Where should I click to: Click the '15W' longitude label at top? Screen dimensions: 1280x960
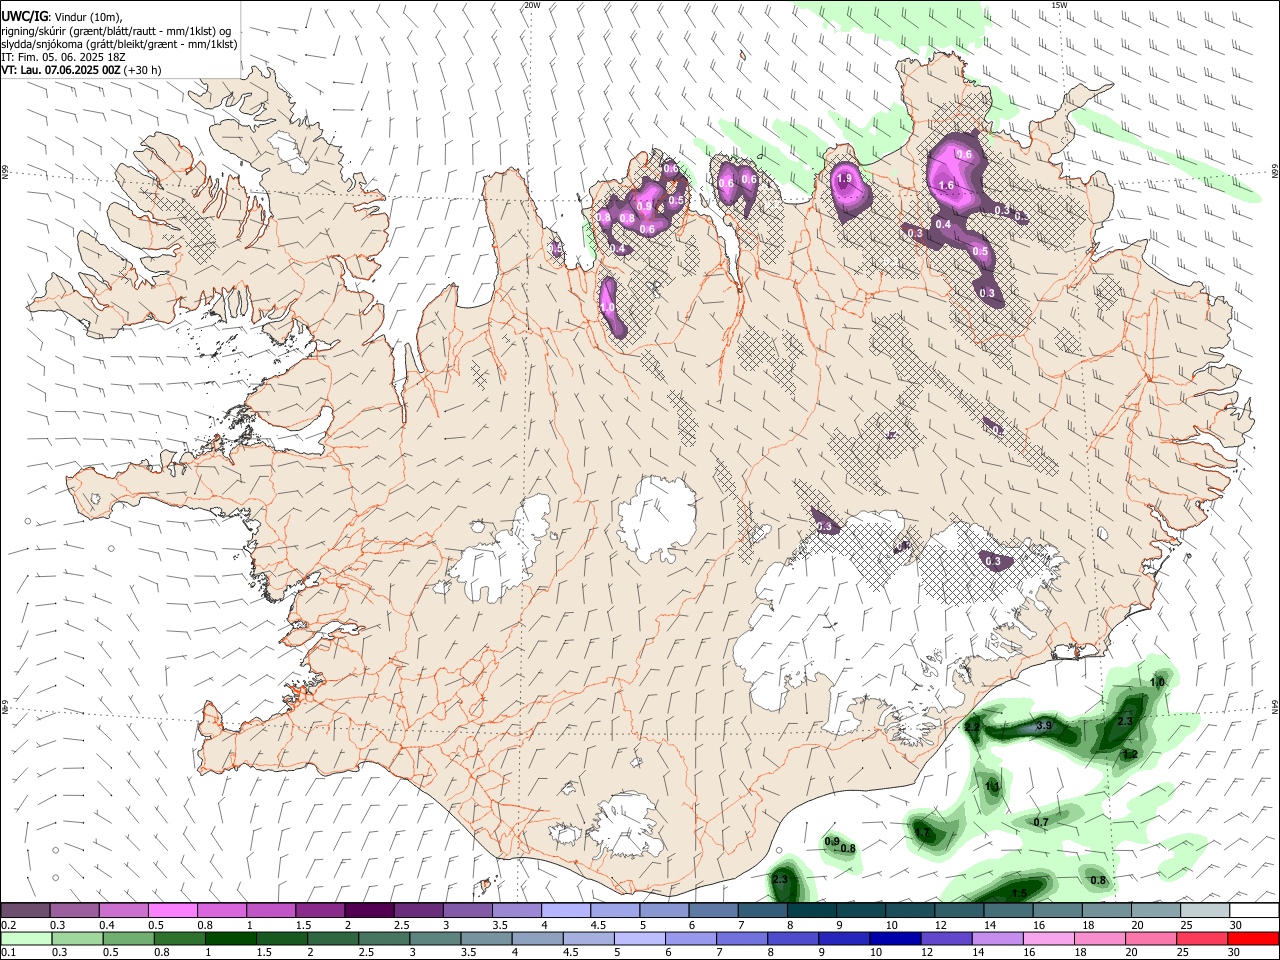[1059, 5]
